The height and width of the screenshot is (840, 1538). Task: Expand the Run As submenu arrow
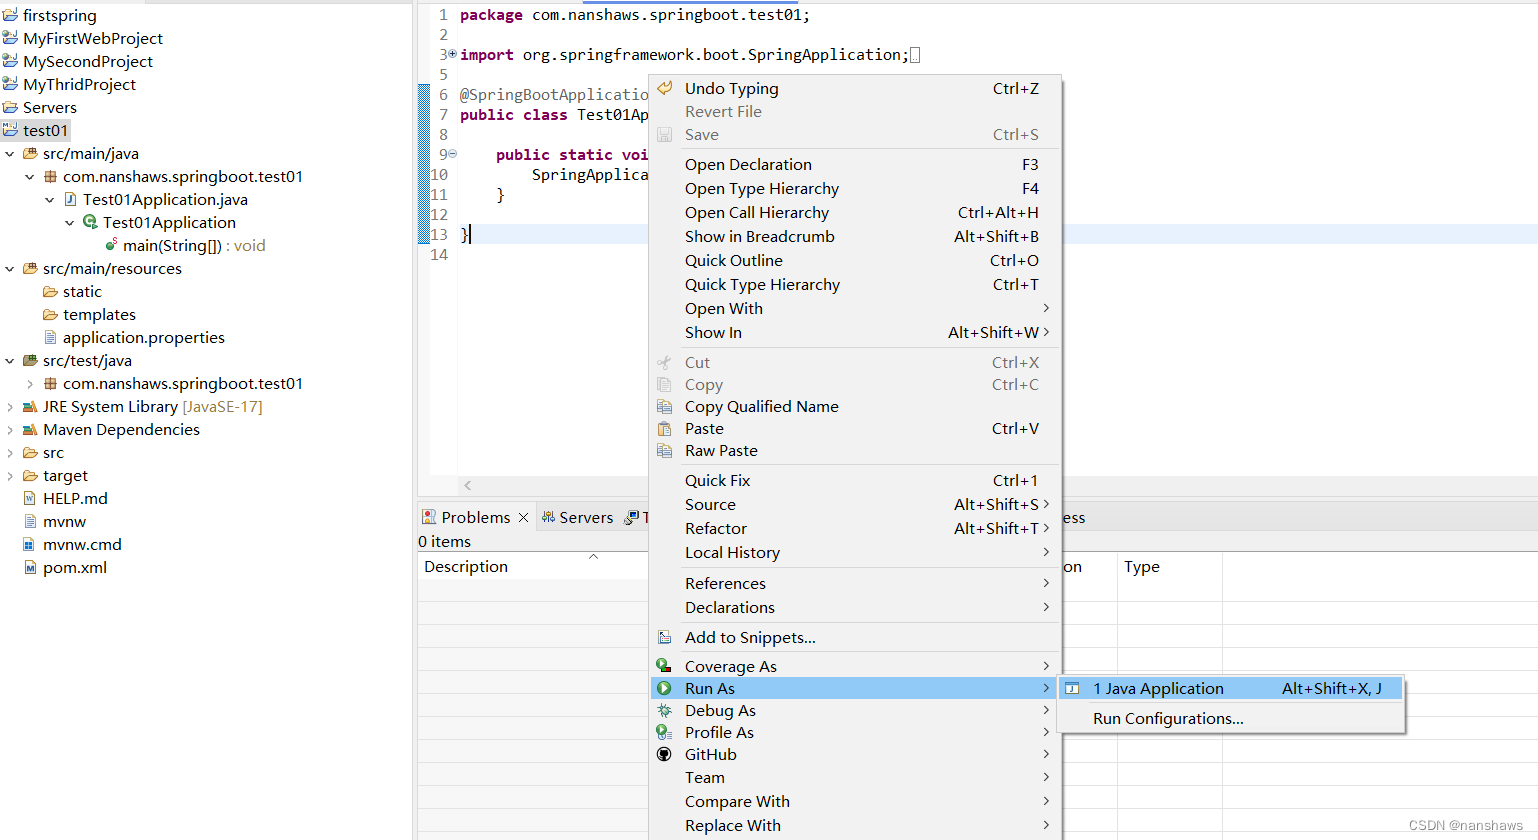[1046, 688]
